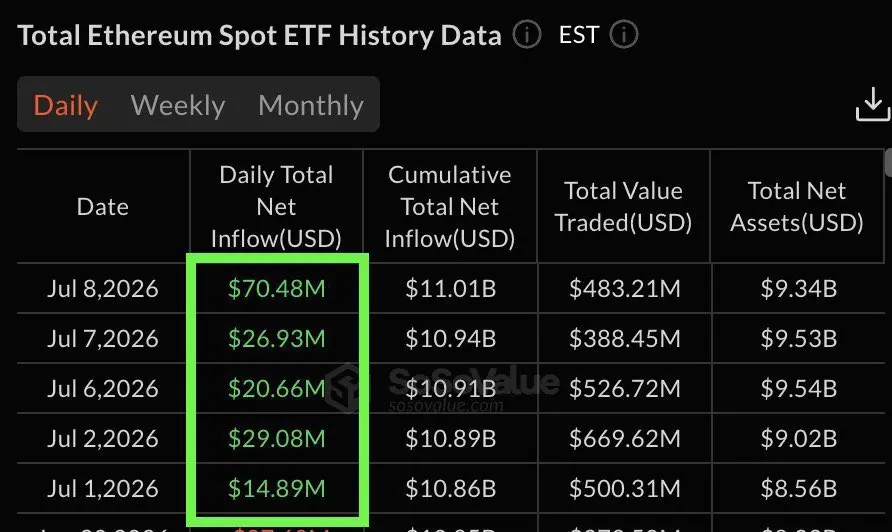Select the Daily tab
The width and height of the screenshot is (892, 532).
tap(65, 105)
